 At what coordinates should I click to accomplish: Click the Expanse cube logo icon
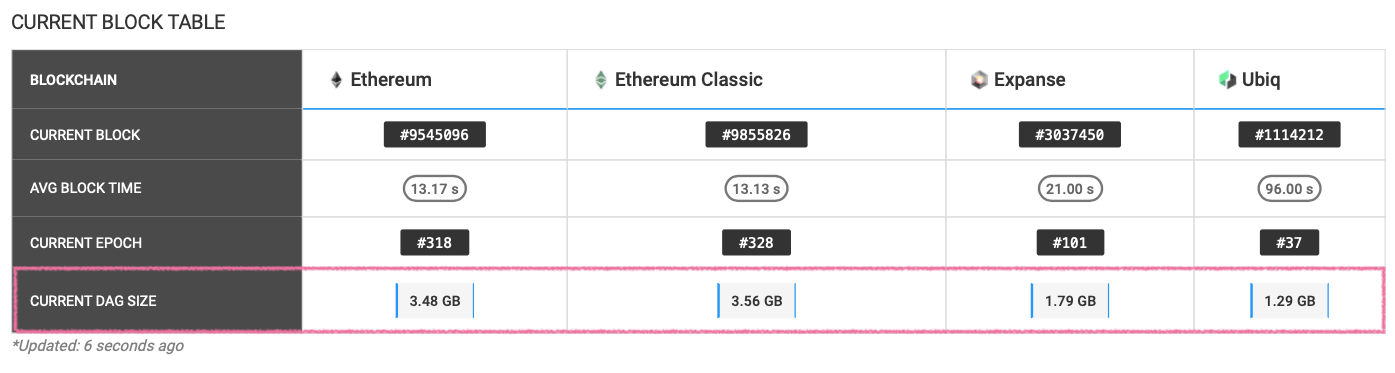coord(979,80)
